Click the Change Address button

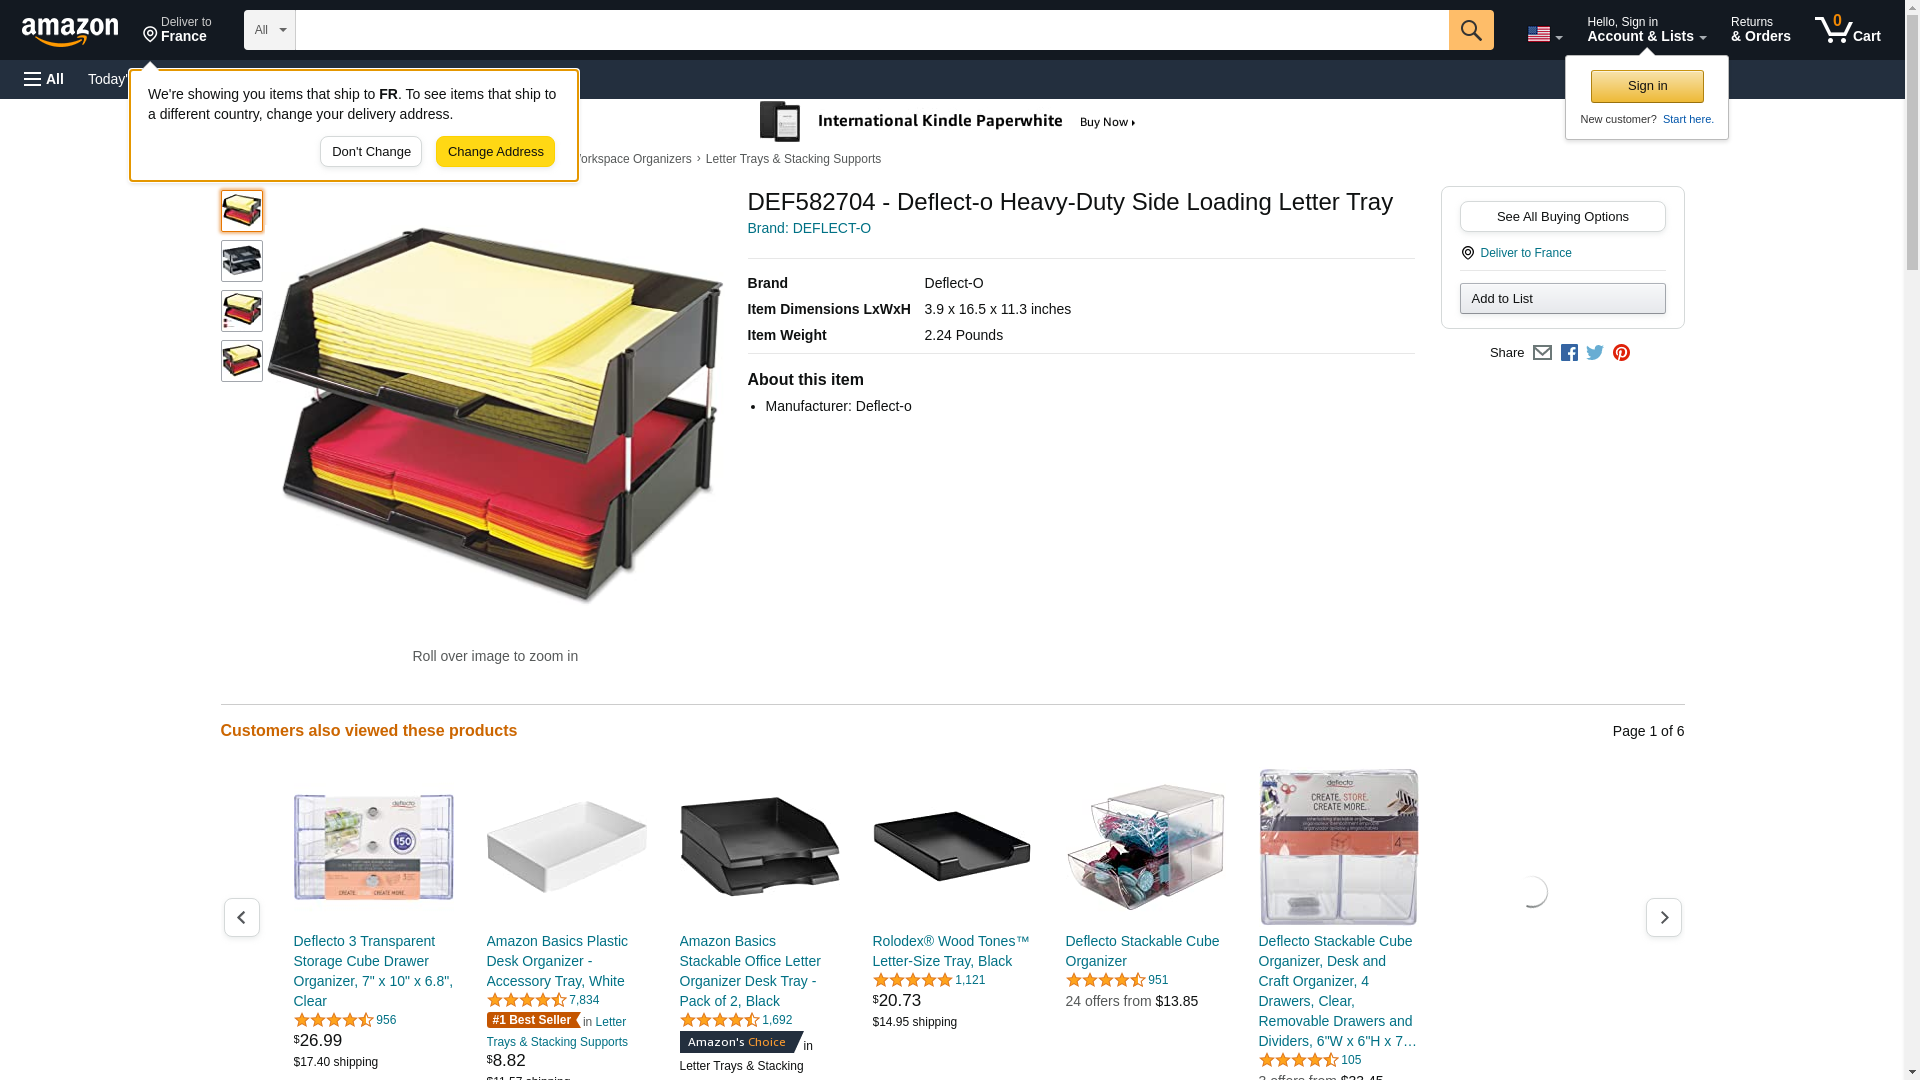click(x=495, y=152)
